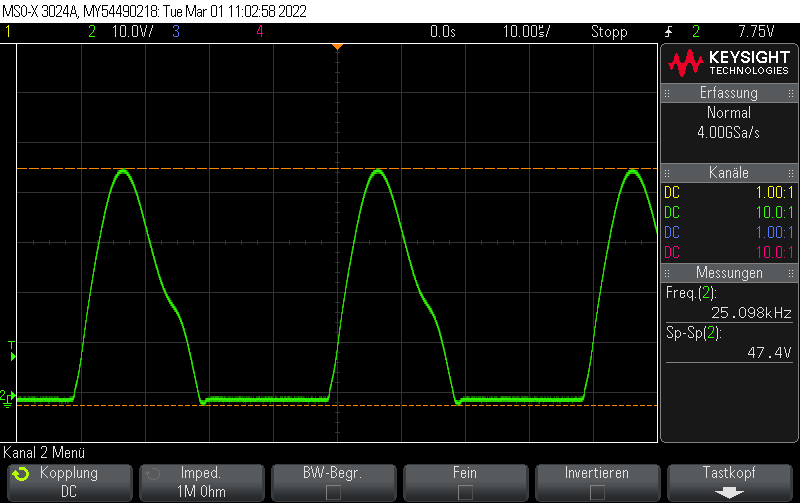Image resolution: width=800 pixels, height=503 pixels.
Task: Click the Freq.(2) measurement label
Action: pos(691,293)
